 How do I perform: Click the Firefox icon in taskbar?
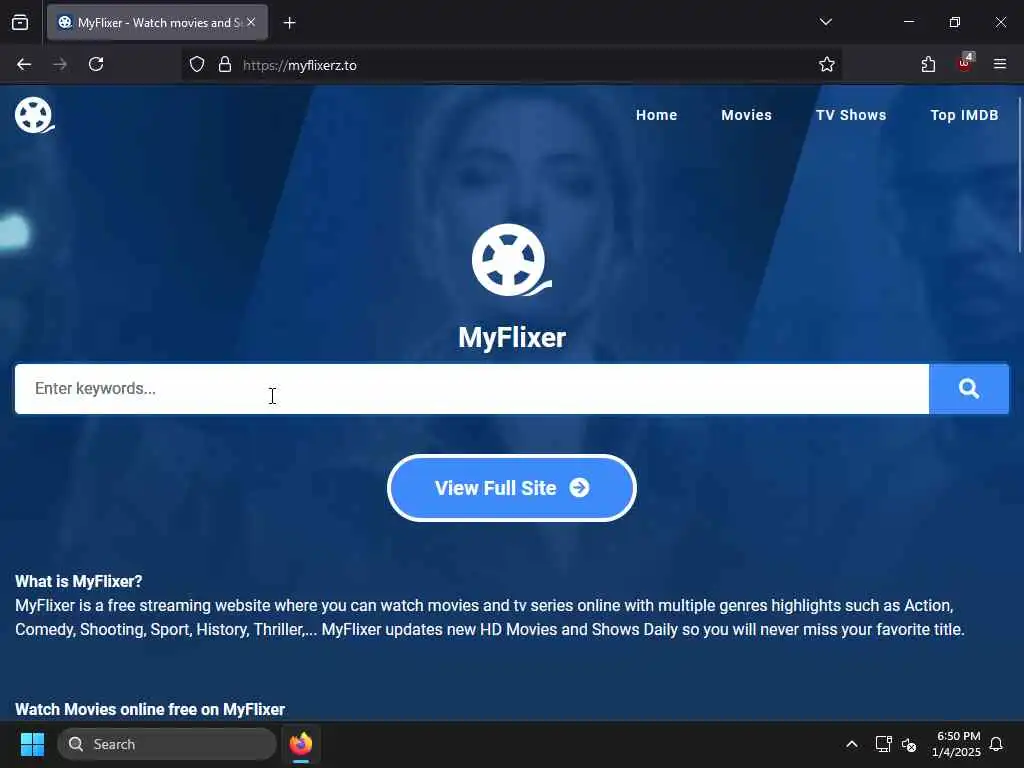click(300, 744)
